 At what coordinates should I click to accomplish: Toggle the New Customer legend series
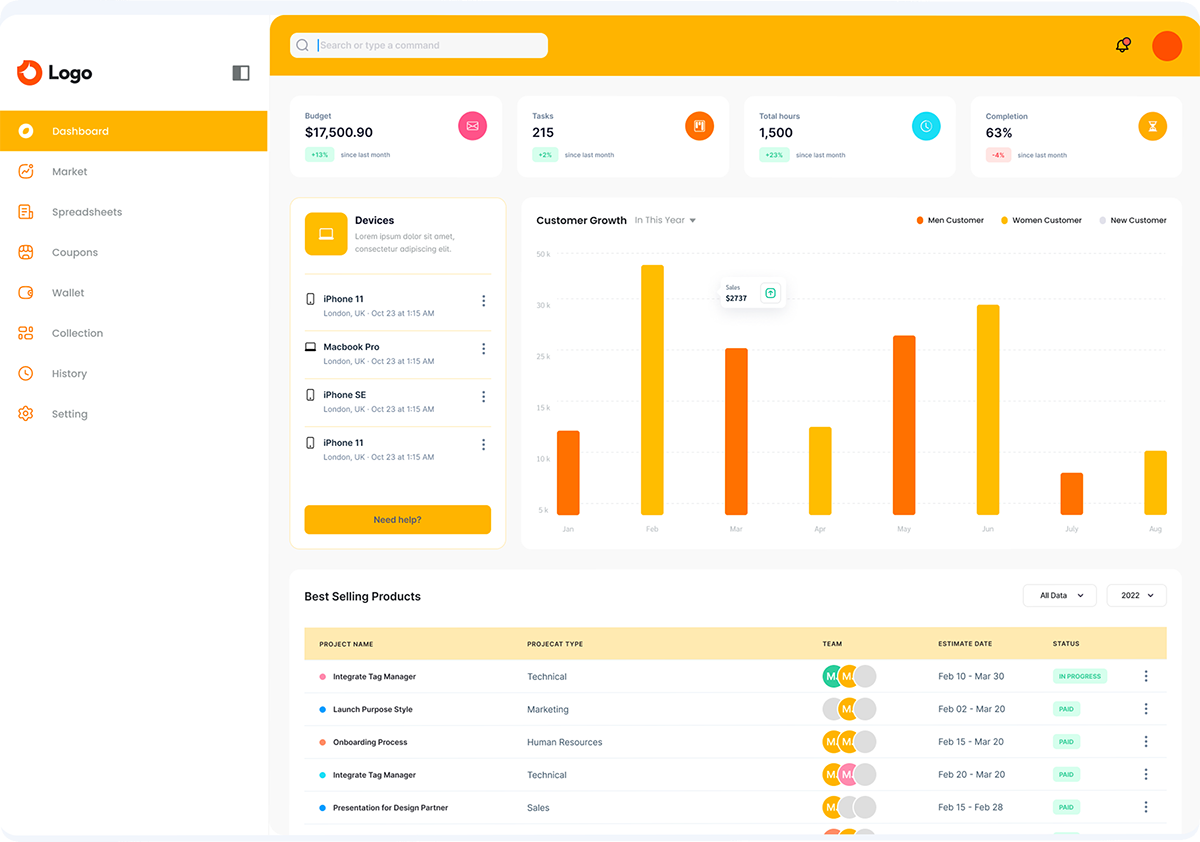pos(1133,220)
